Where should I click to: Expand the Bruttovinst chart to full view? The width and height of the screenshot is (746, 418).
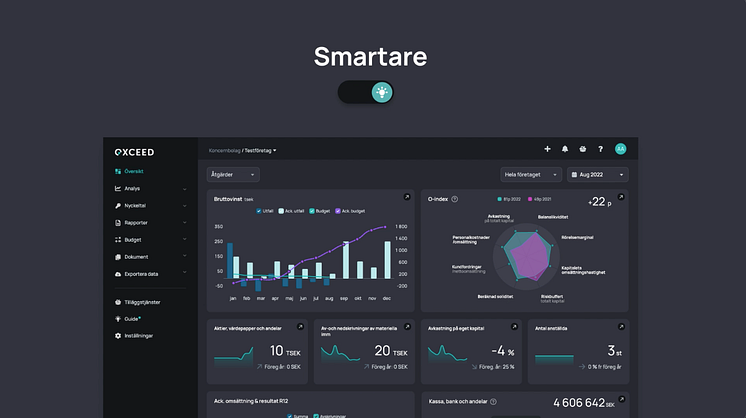click(x=406, y=197)
